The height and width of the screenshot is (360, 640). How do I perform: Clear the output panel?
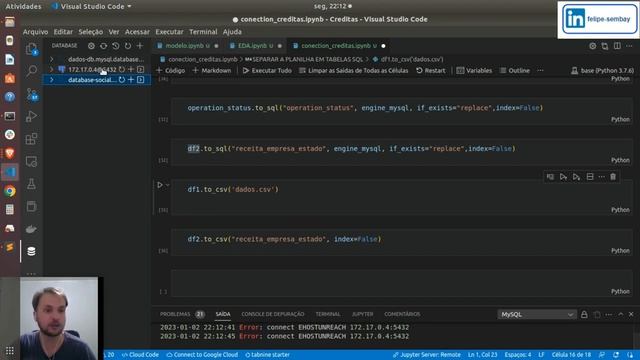tap(597, 314)
